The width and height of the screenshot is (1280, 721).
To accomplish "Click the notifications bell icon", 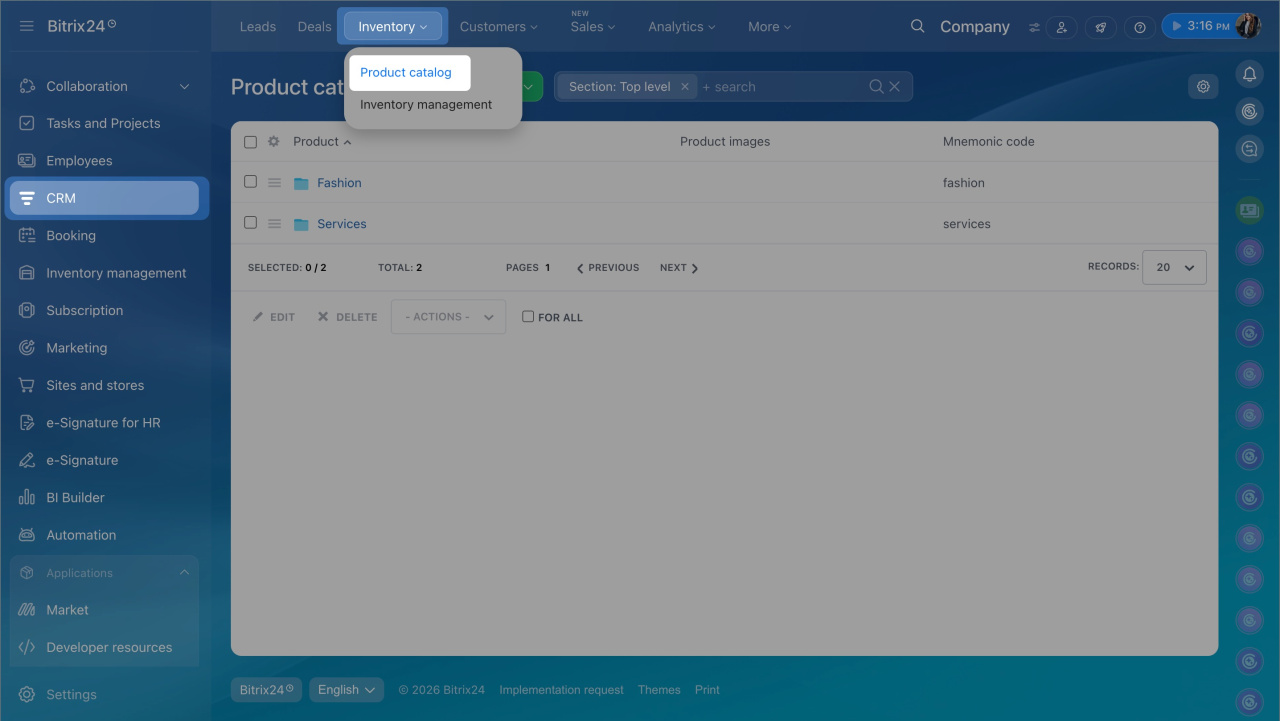I will click(x=1248, y=74).
